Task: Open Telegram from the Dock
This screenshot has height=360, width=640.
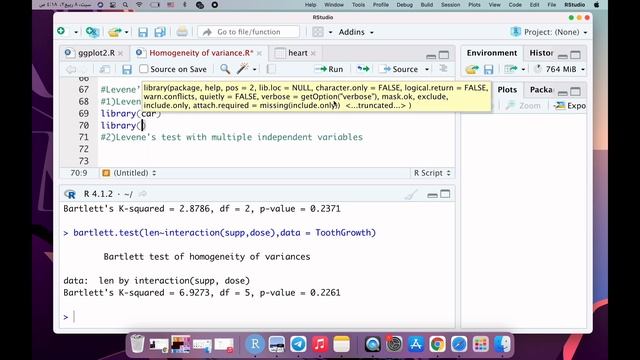Action: 298,344
